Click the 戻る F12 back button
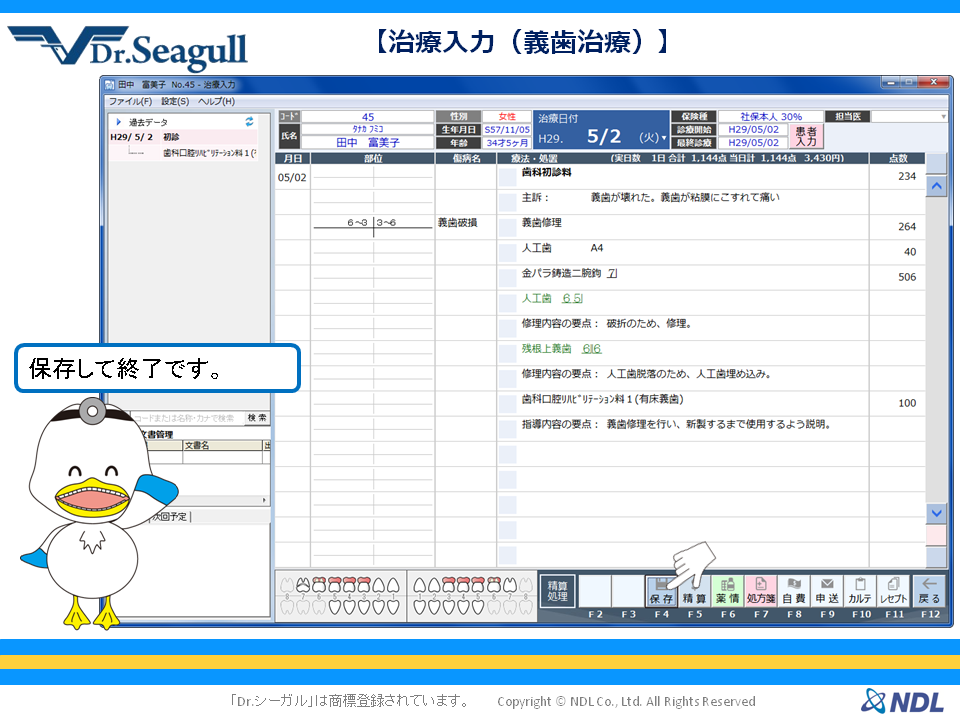This screenshot has width=960, height=720. coord(929,591)
